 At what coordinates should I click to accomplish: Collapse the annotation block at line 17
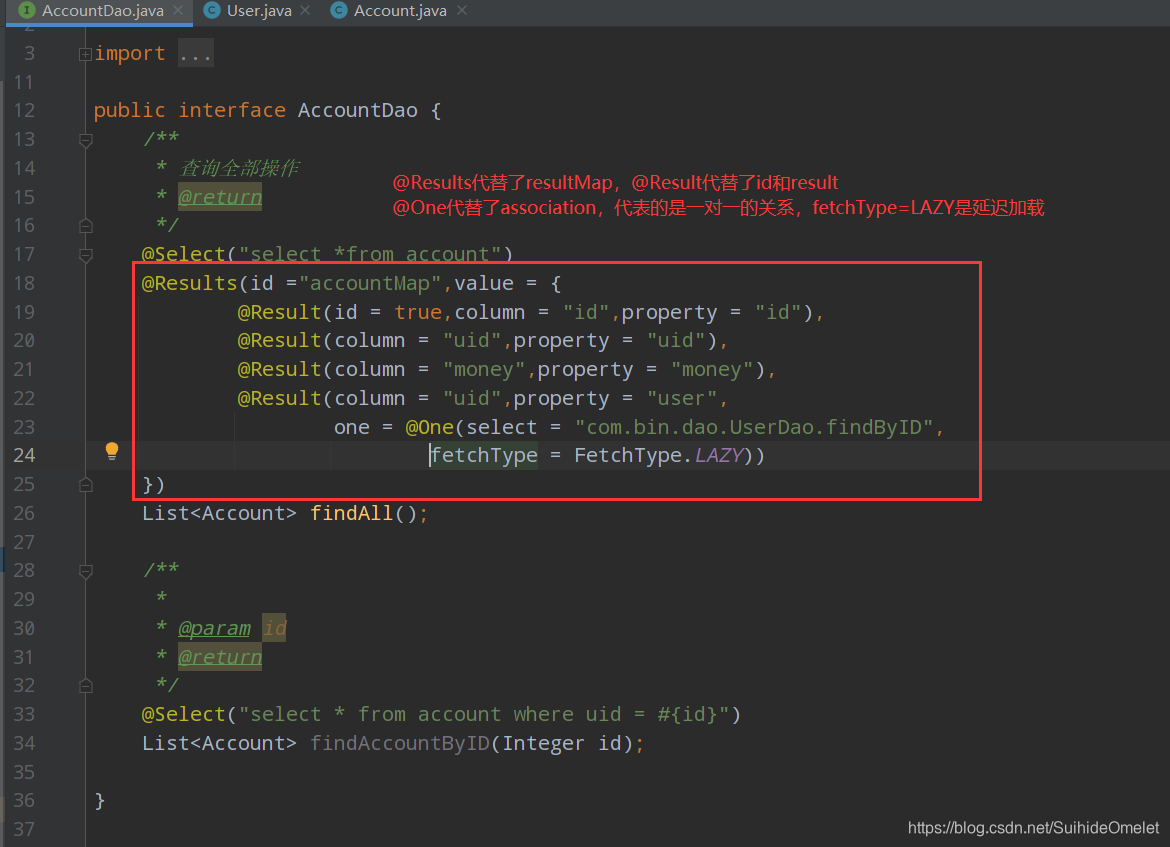[x=85, y=255]
